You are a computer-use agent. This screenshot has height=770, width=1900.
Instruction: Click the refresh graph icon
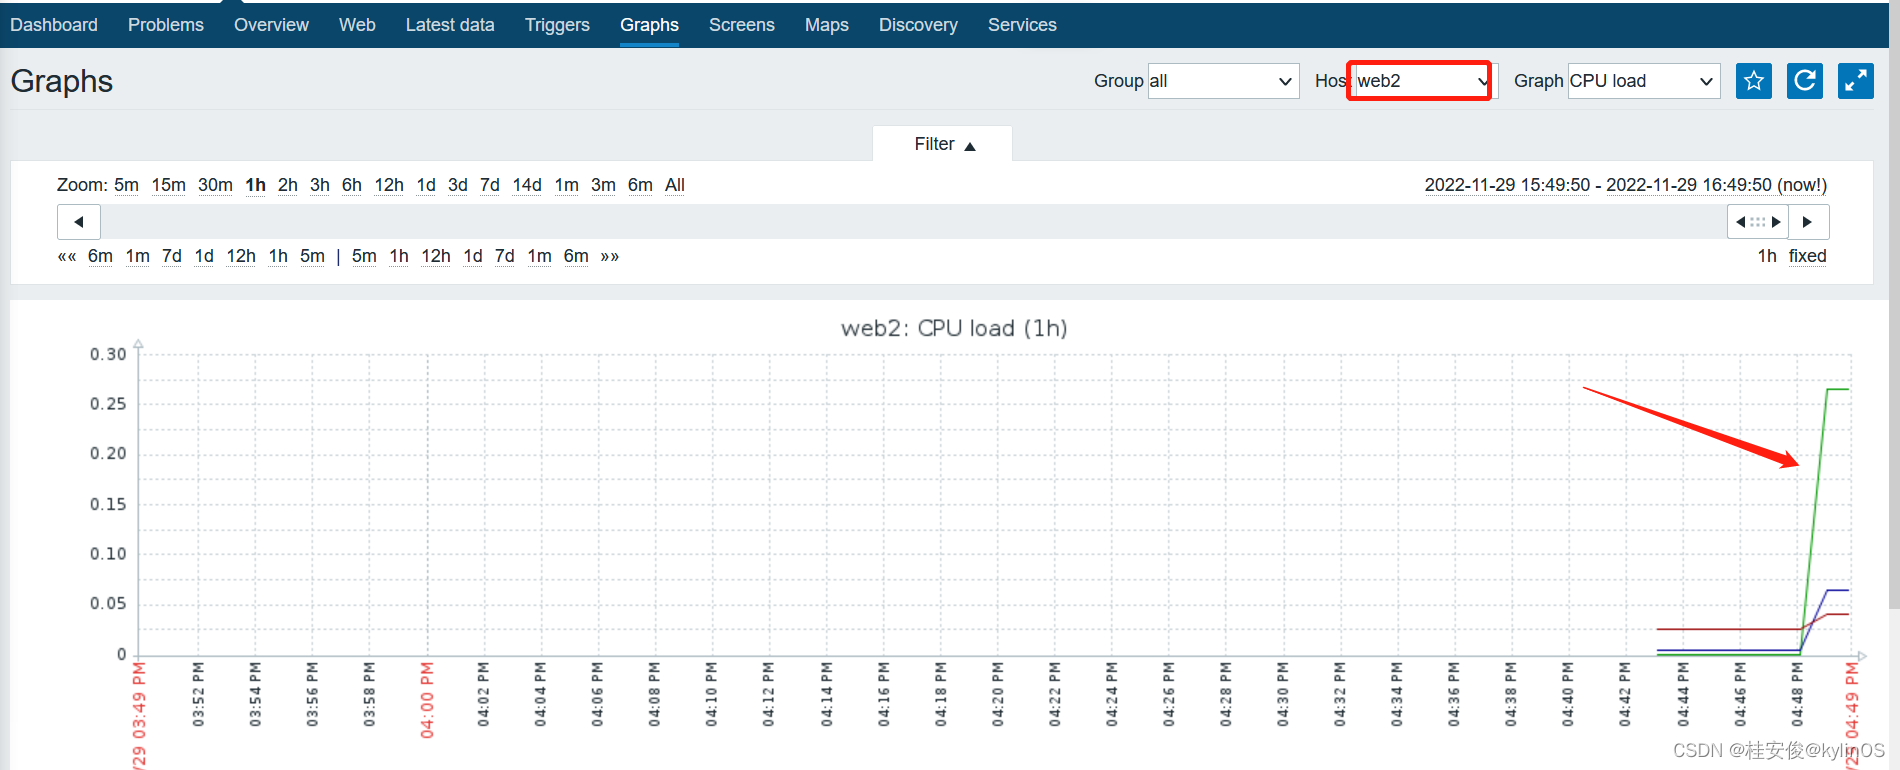tap(1805, 81)
